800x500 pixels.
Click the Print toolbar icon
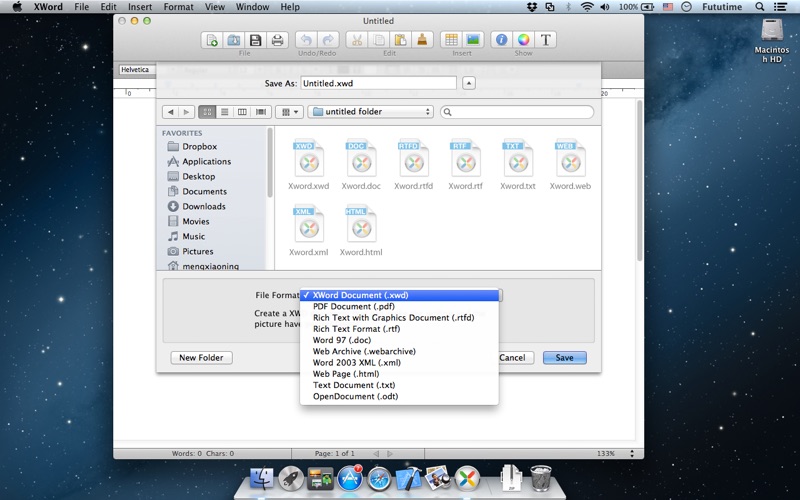pyautogui.click(x=278, y=40)
